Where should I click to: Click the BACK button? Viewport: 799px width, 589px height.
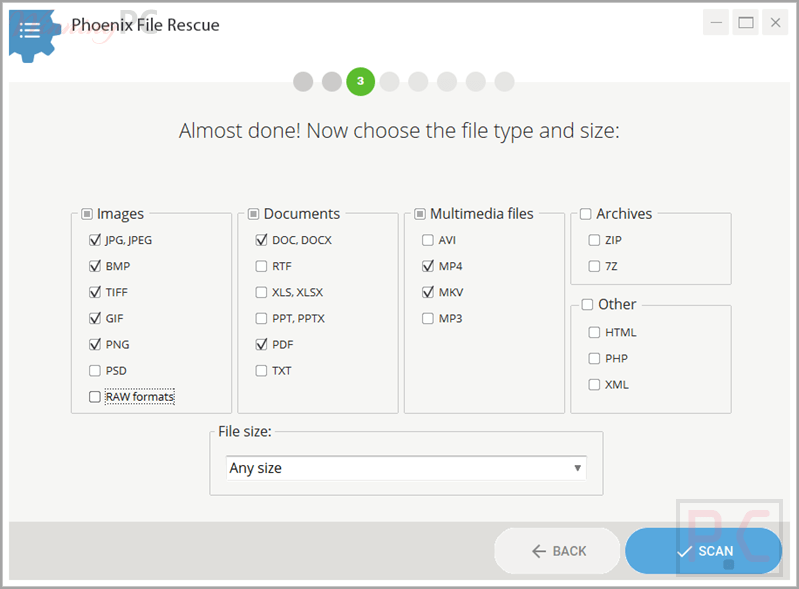(x=557, y=551)
